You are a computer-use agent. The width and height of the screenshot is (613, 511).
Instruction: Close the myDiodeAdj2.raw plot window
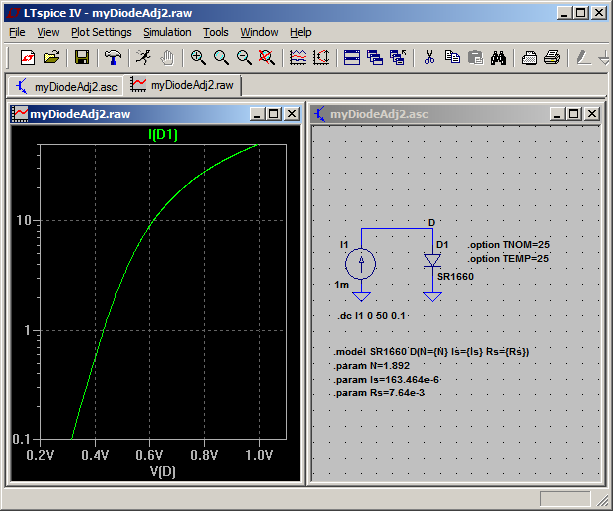pyautogui.click(x=292, y=114)
